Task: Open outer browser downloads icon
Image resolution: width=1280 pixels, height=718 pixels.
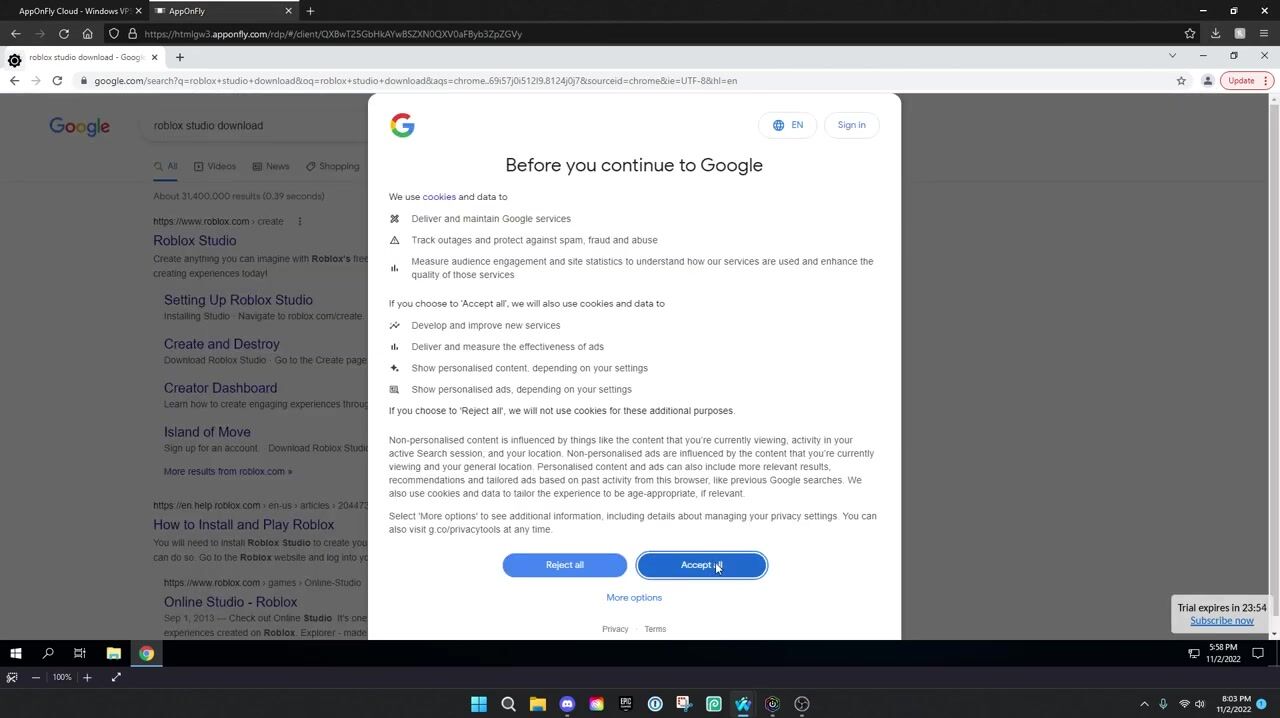Action: point(1215,34)
